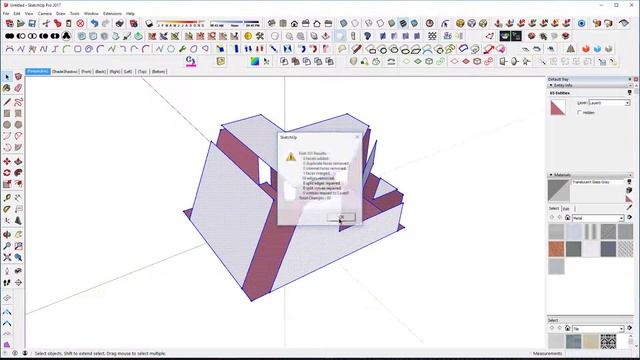The height and width of the screenshot is (360, 640).
Task: Select the Zoom magnifier tool in left toolbar
Action: pyautogui.click(x=7, y=246)
